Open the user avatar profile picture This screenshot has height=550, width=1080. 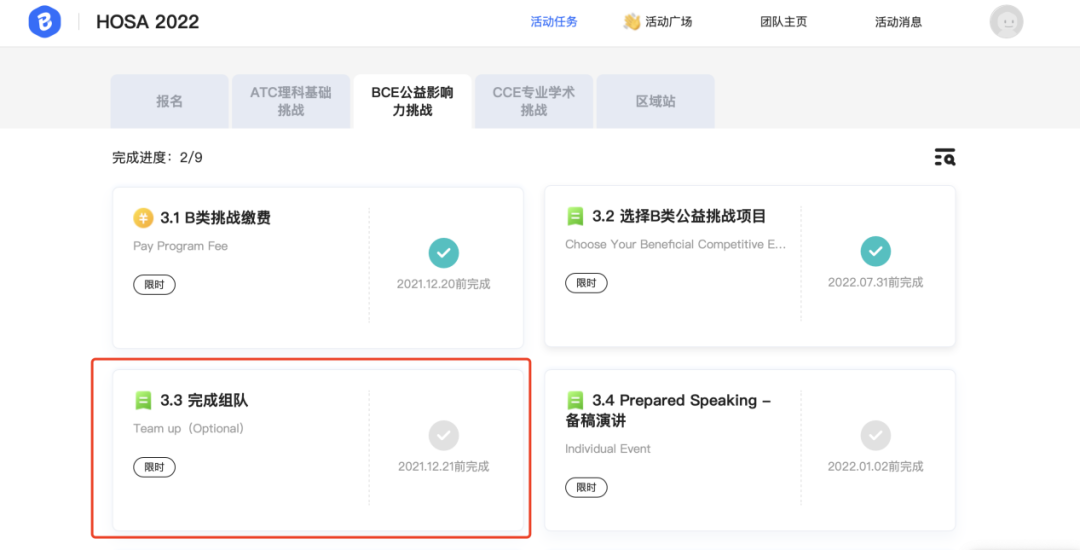click(x=1006, y=21)
